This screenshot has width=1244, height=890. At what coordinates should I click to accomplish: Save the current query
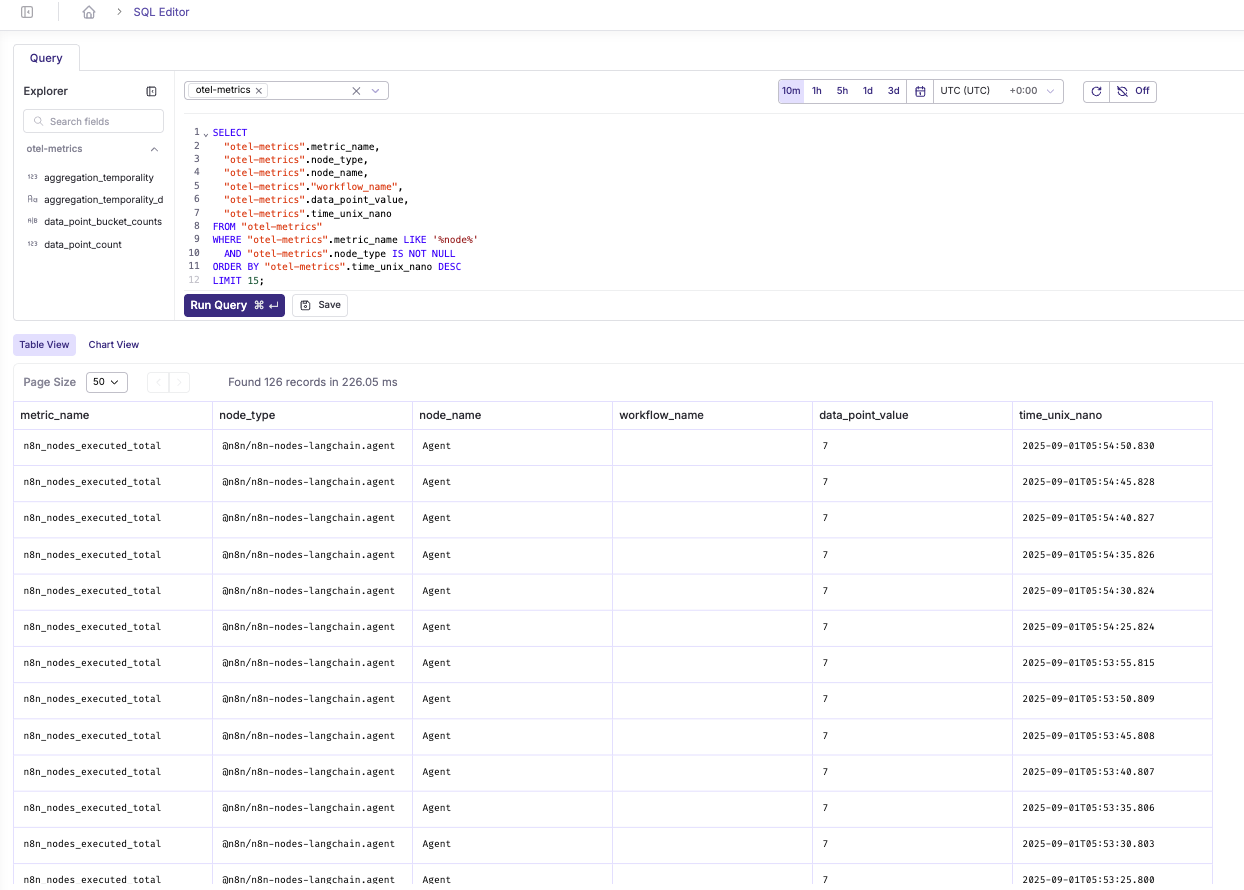pyautogui.click(x=320, y=305)
